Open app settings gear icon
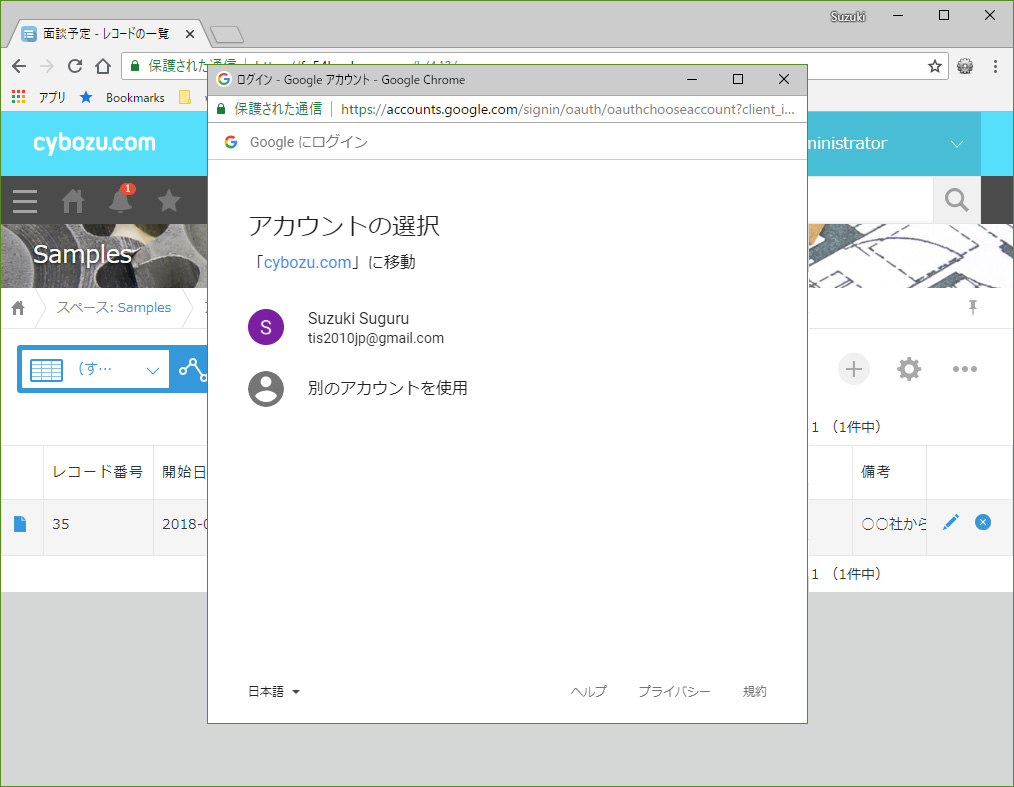 [909, 369]
